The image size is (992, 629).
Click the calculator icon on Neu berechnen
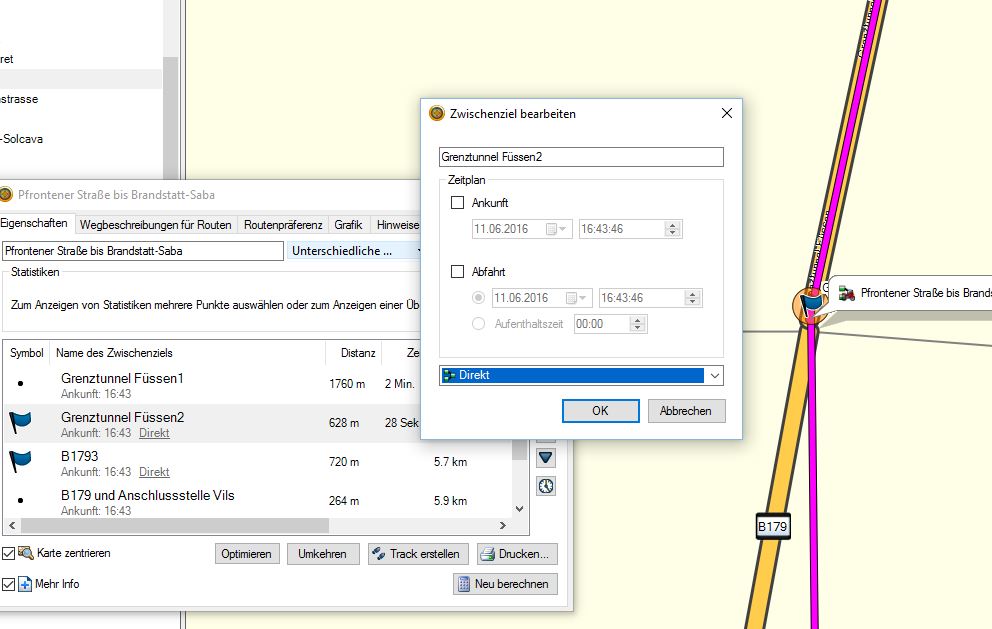464,584
